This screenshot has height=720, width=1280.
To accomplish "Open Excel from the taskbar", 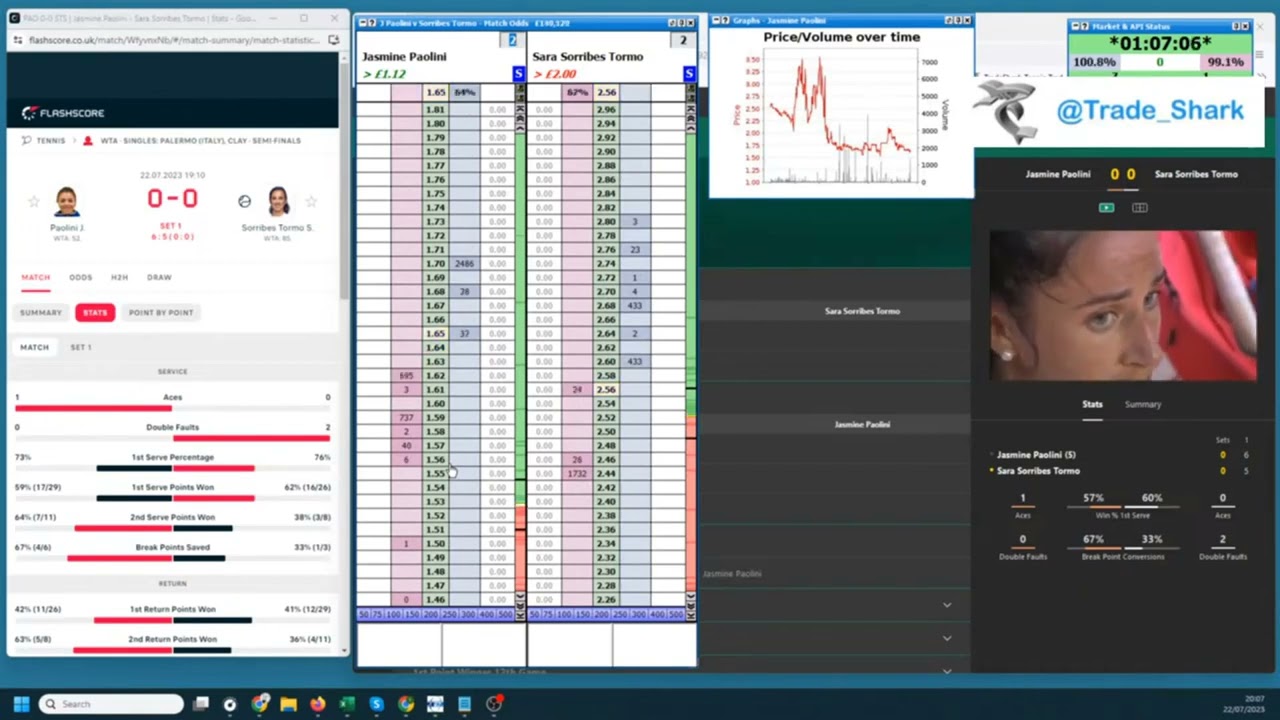I will (x=347, y=704).
